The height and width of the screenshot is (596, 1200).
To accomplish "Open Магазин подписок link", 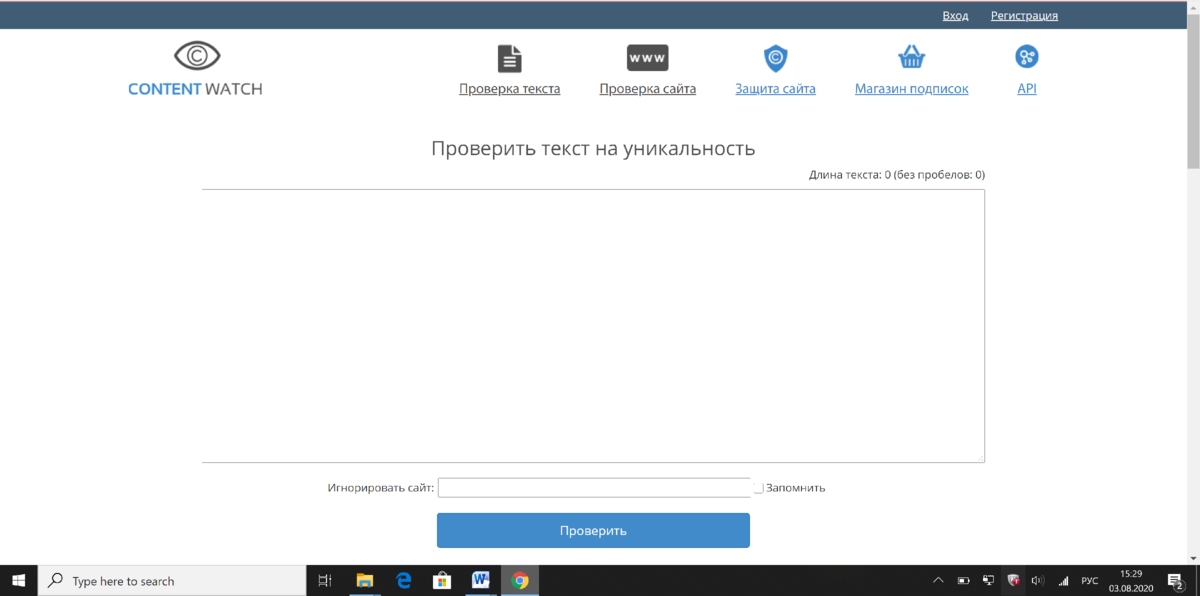I will click(912, 89).
